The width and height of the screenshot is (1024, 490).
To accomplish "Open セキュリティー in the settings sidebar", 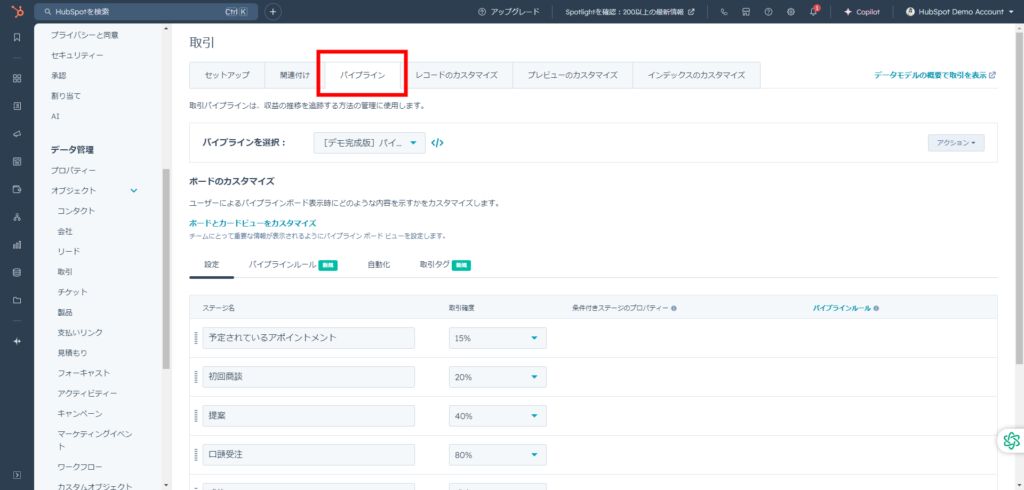I will pos(77,56).
